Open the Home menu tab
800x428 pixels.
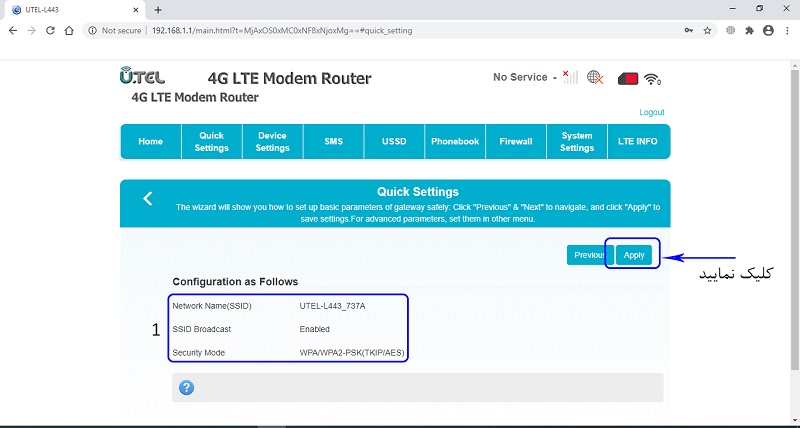(x=151, y=141)
